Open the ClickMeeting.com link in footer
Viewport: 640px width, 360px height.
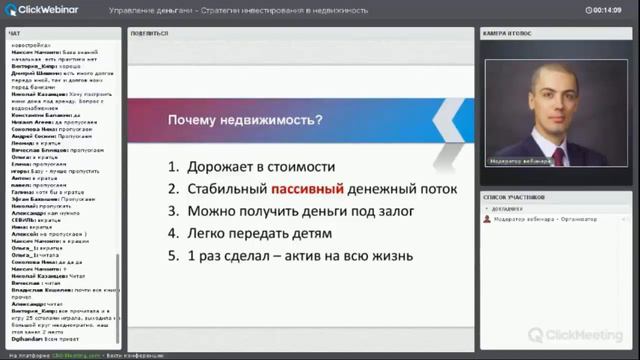click(x=76, y=356)
